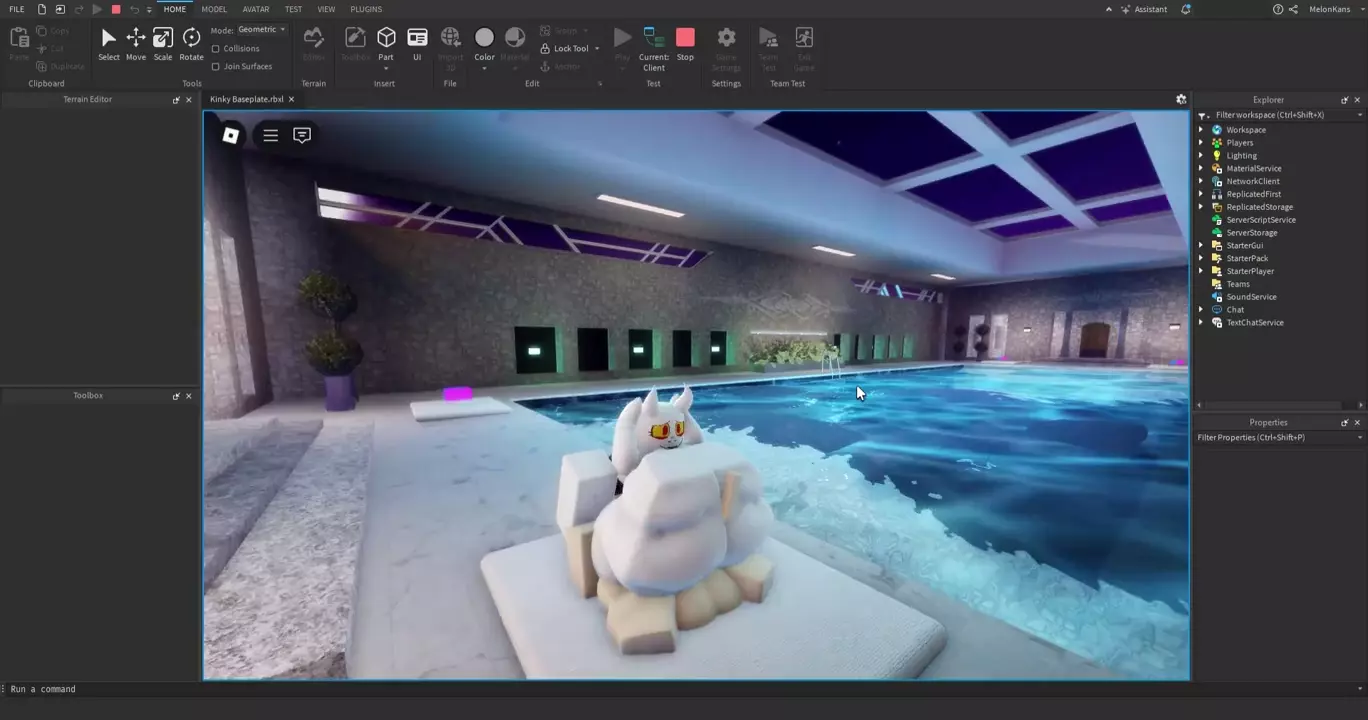Click the Roblox logo menu in viewport
The width and height of the screenshot is (1368, 720).
[x=230, y=135]
